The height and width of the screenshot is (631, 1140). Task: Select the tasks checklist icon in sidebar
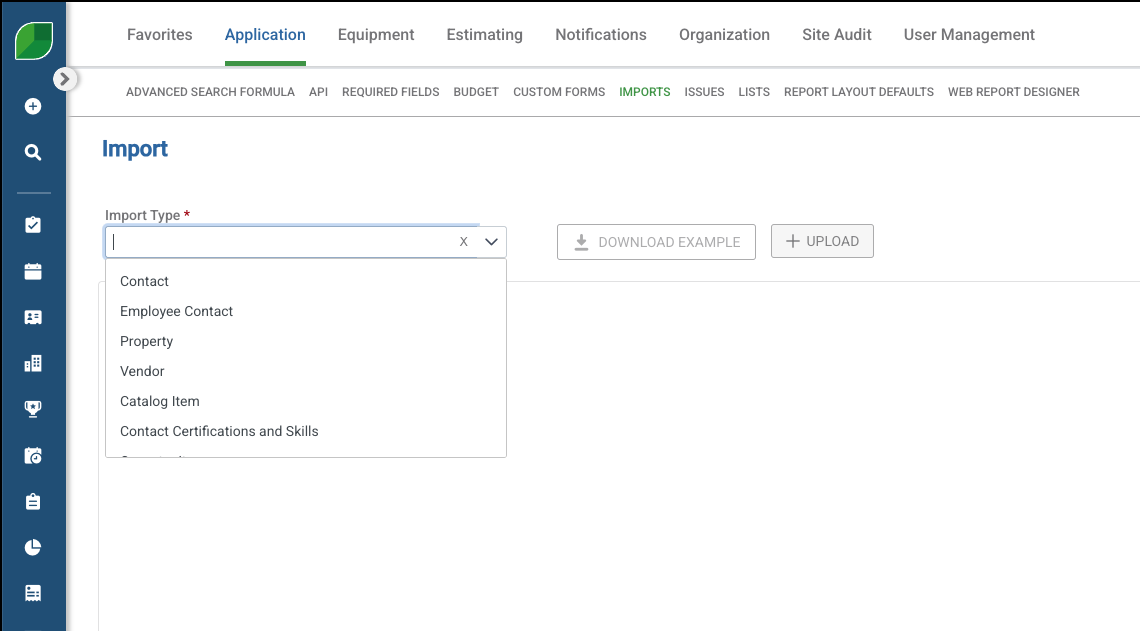point(33,225)
